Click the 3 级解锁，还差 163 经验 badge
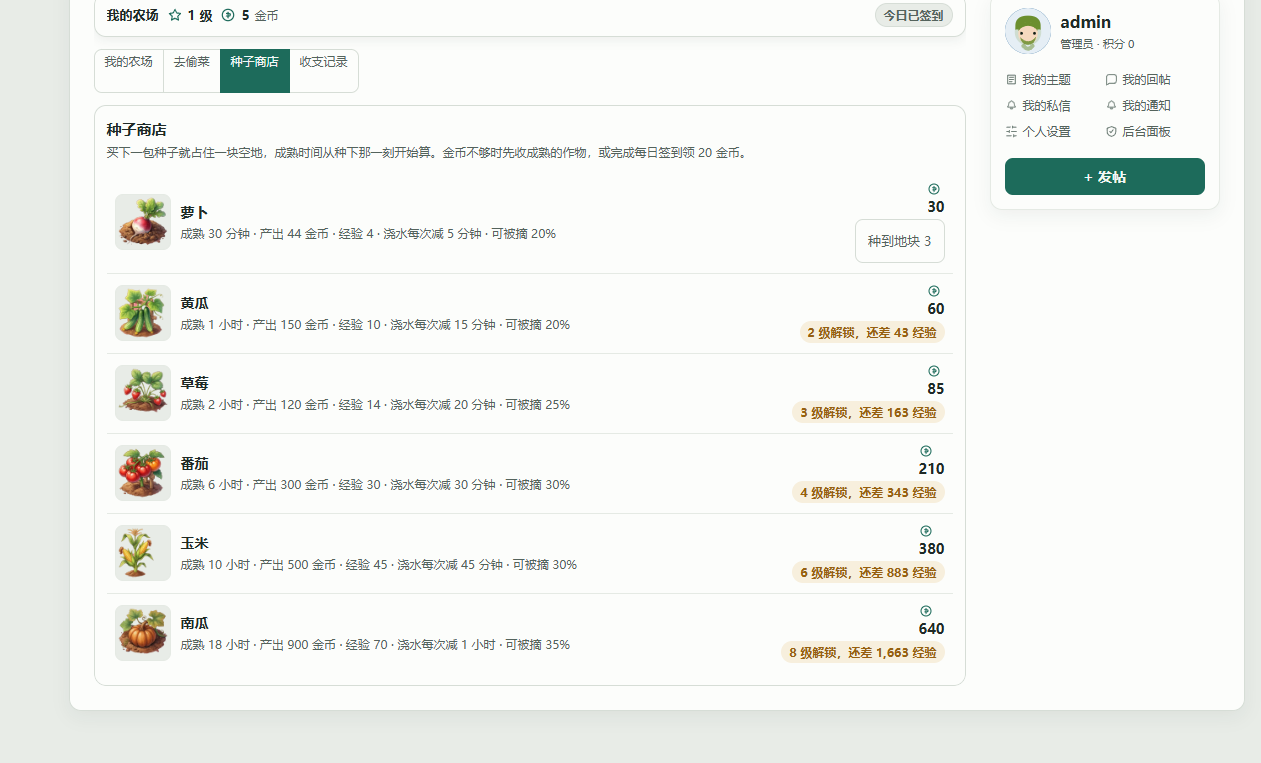The image size is (1261, 763). 868,412
